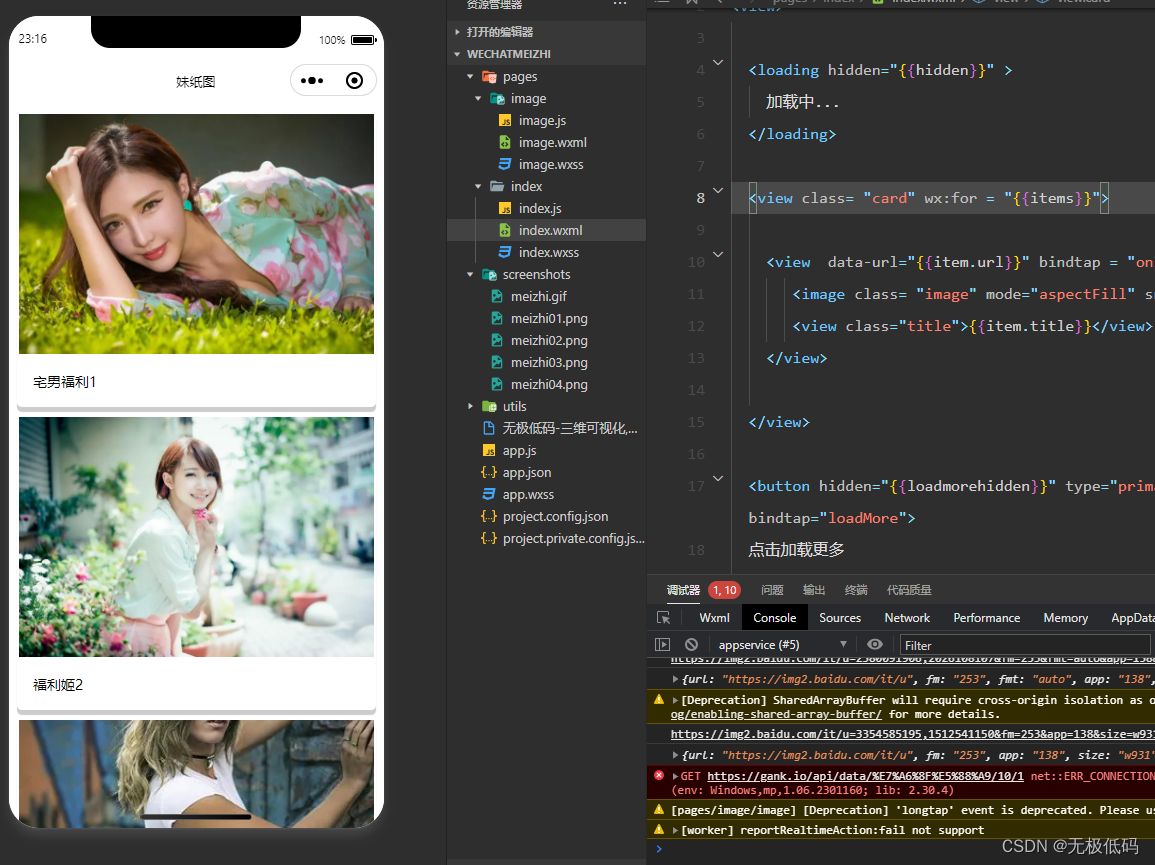Click the pages folder icon

click(489, 76)
